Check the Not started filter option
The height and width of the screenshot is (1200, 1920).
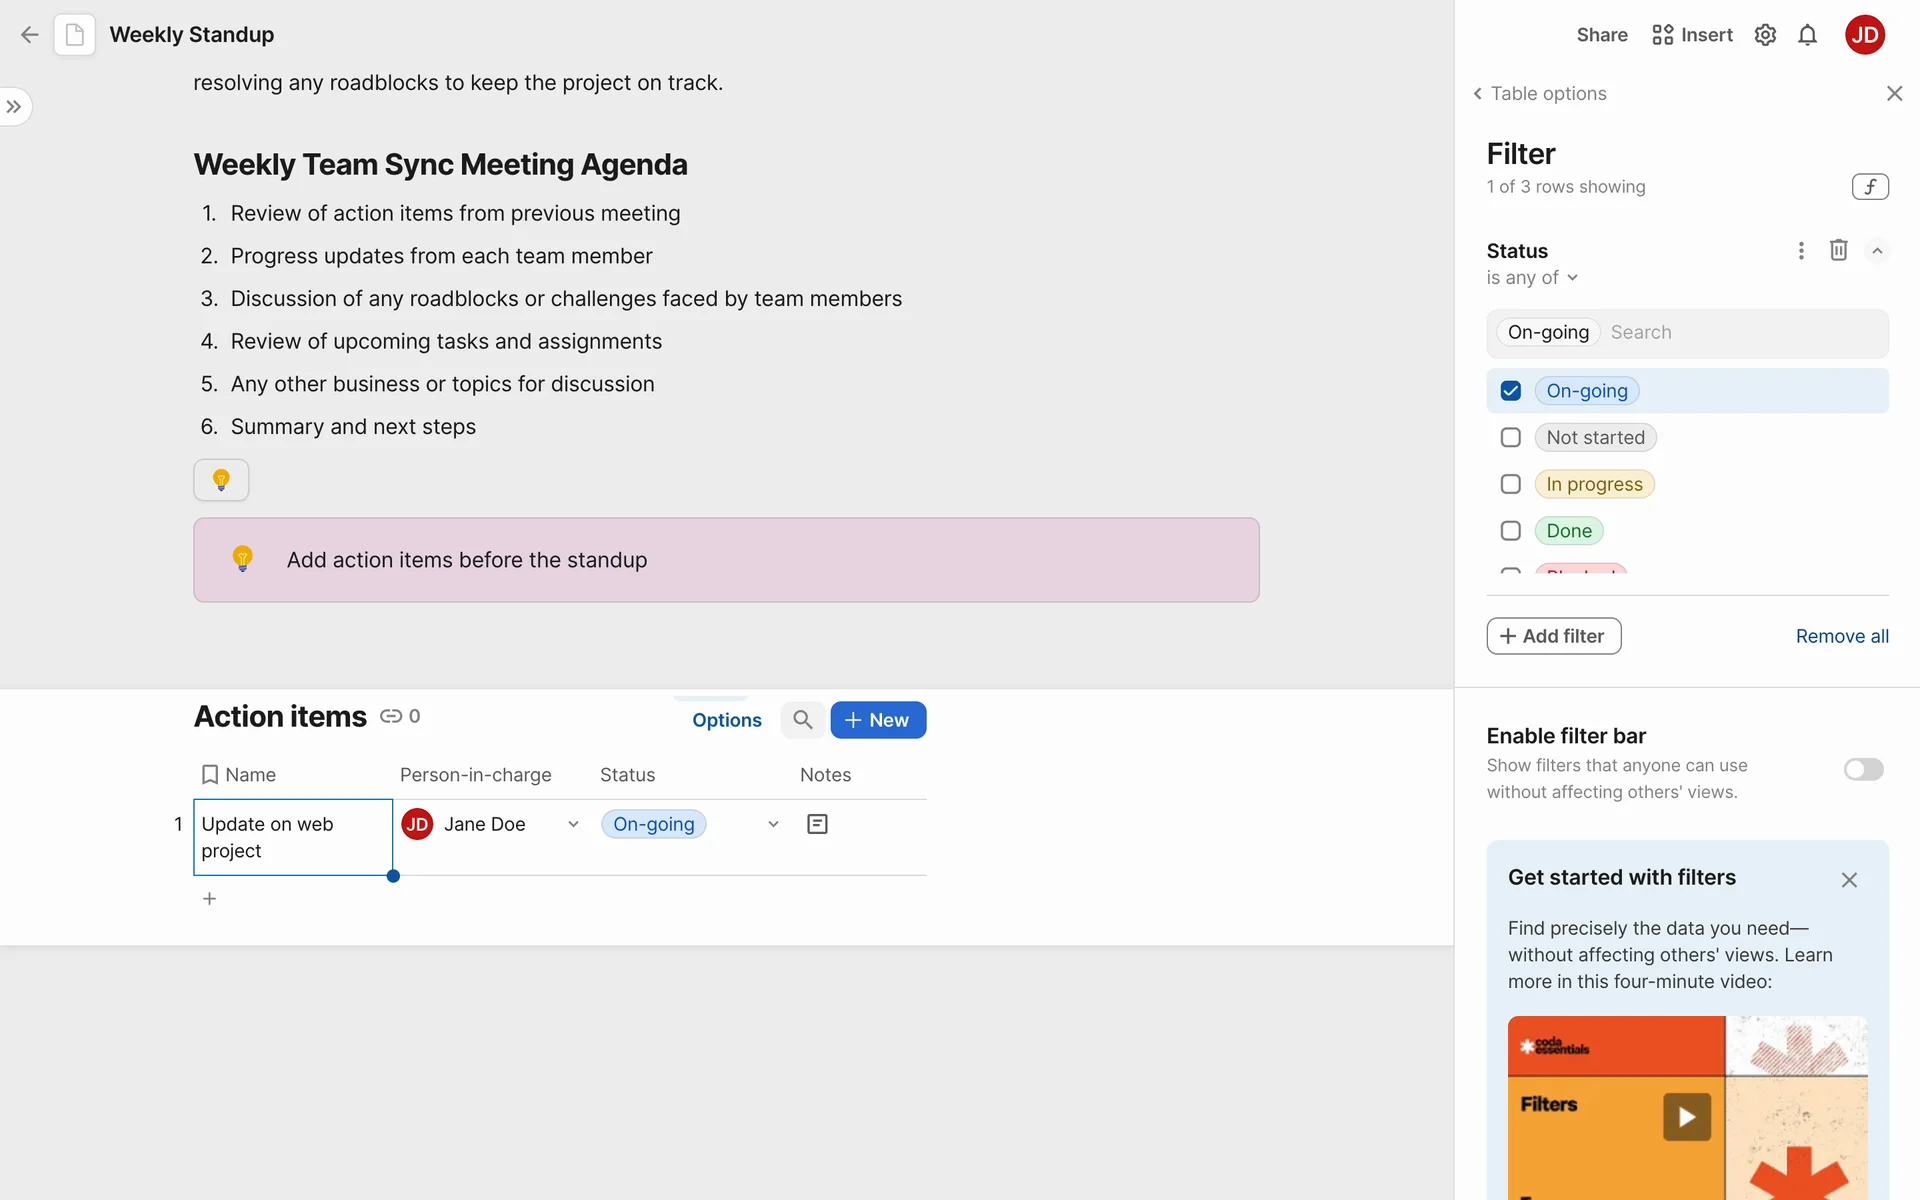tap(1510, 438)
